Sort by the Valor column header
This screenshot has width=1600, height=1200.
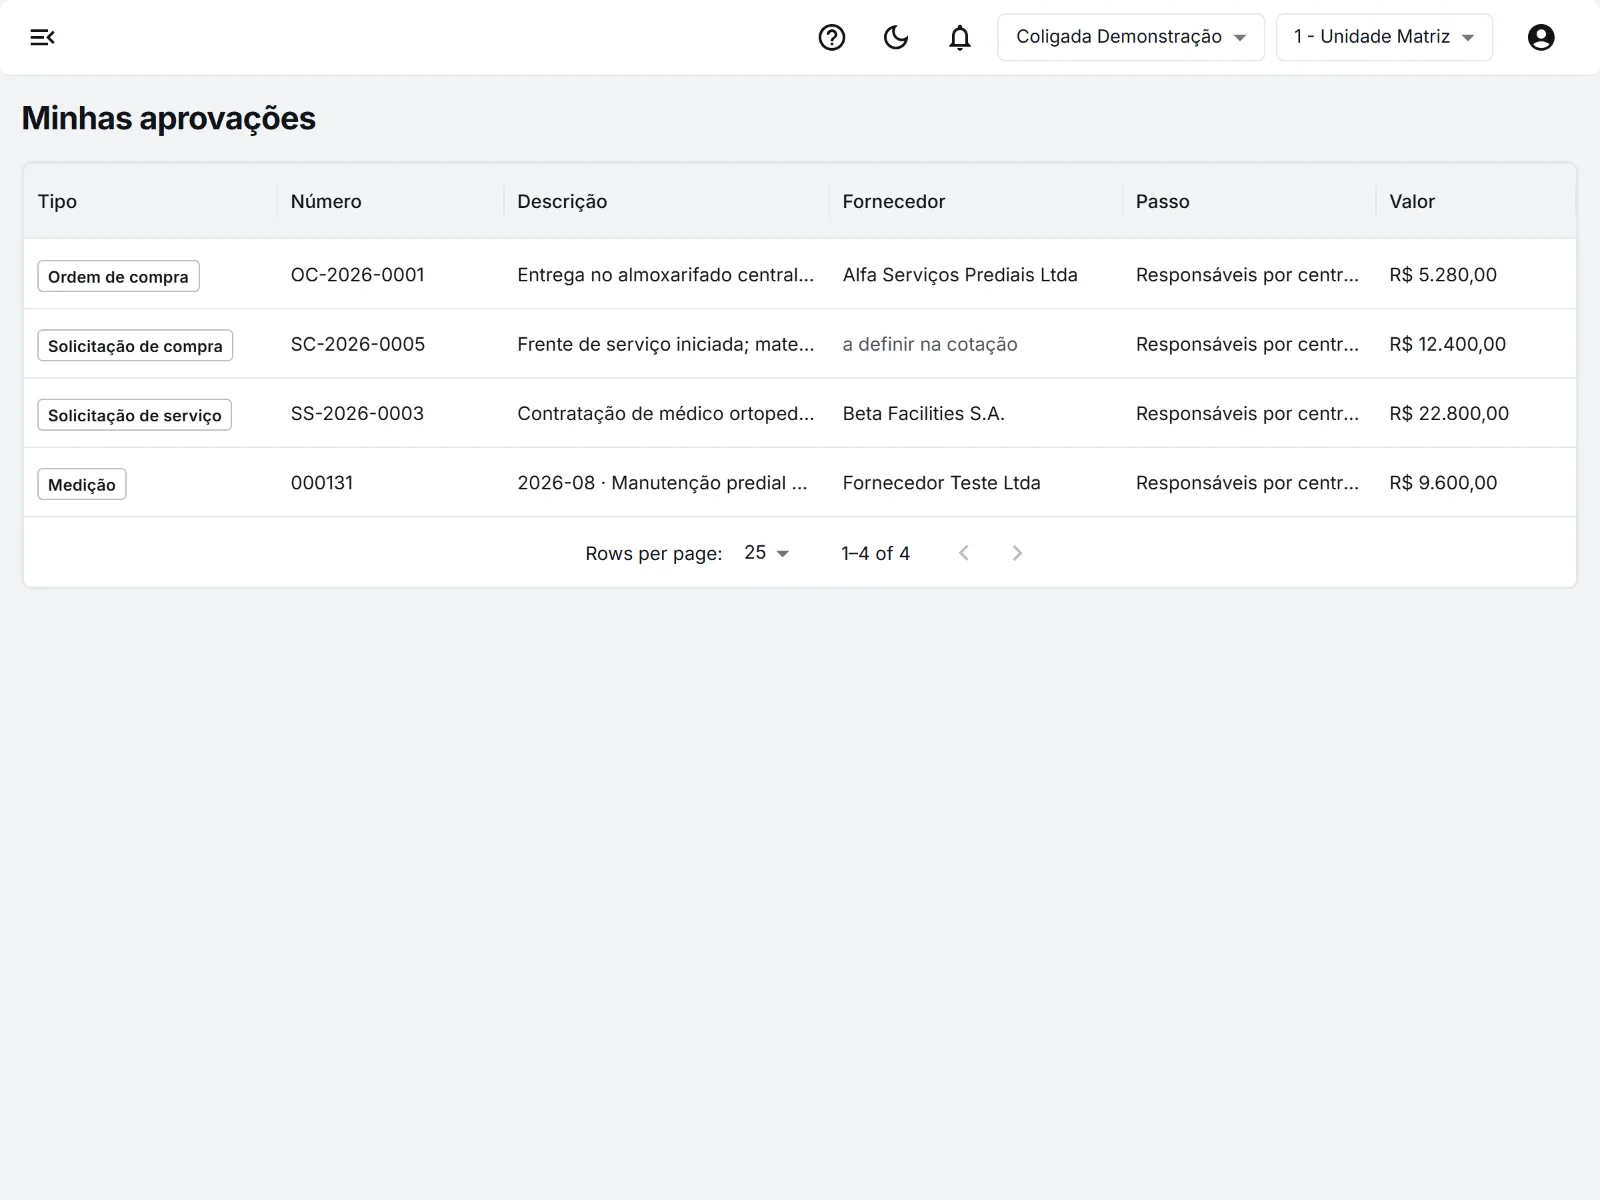tap(1412, 201)
